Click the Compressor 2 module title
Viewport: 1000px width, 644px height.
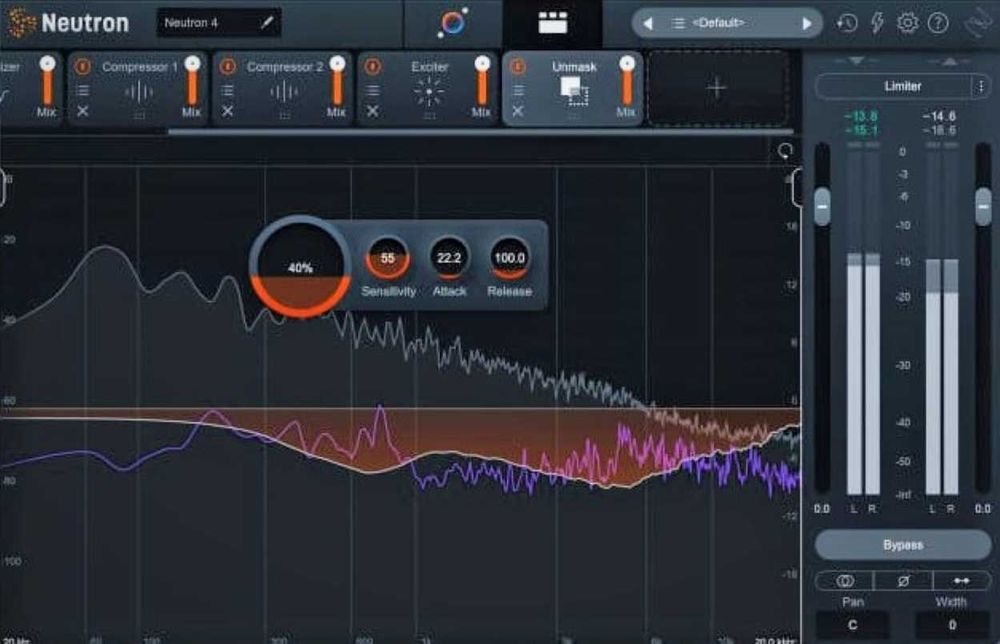pyautogui.click(x=284, y=67)
